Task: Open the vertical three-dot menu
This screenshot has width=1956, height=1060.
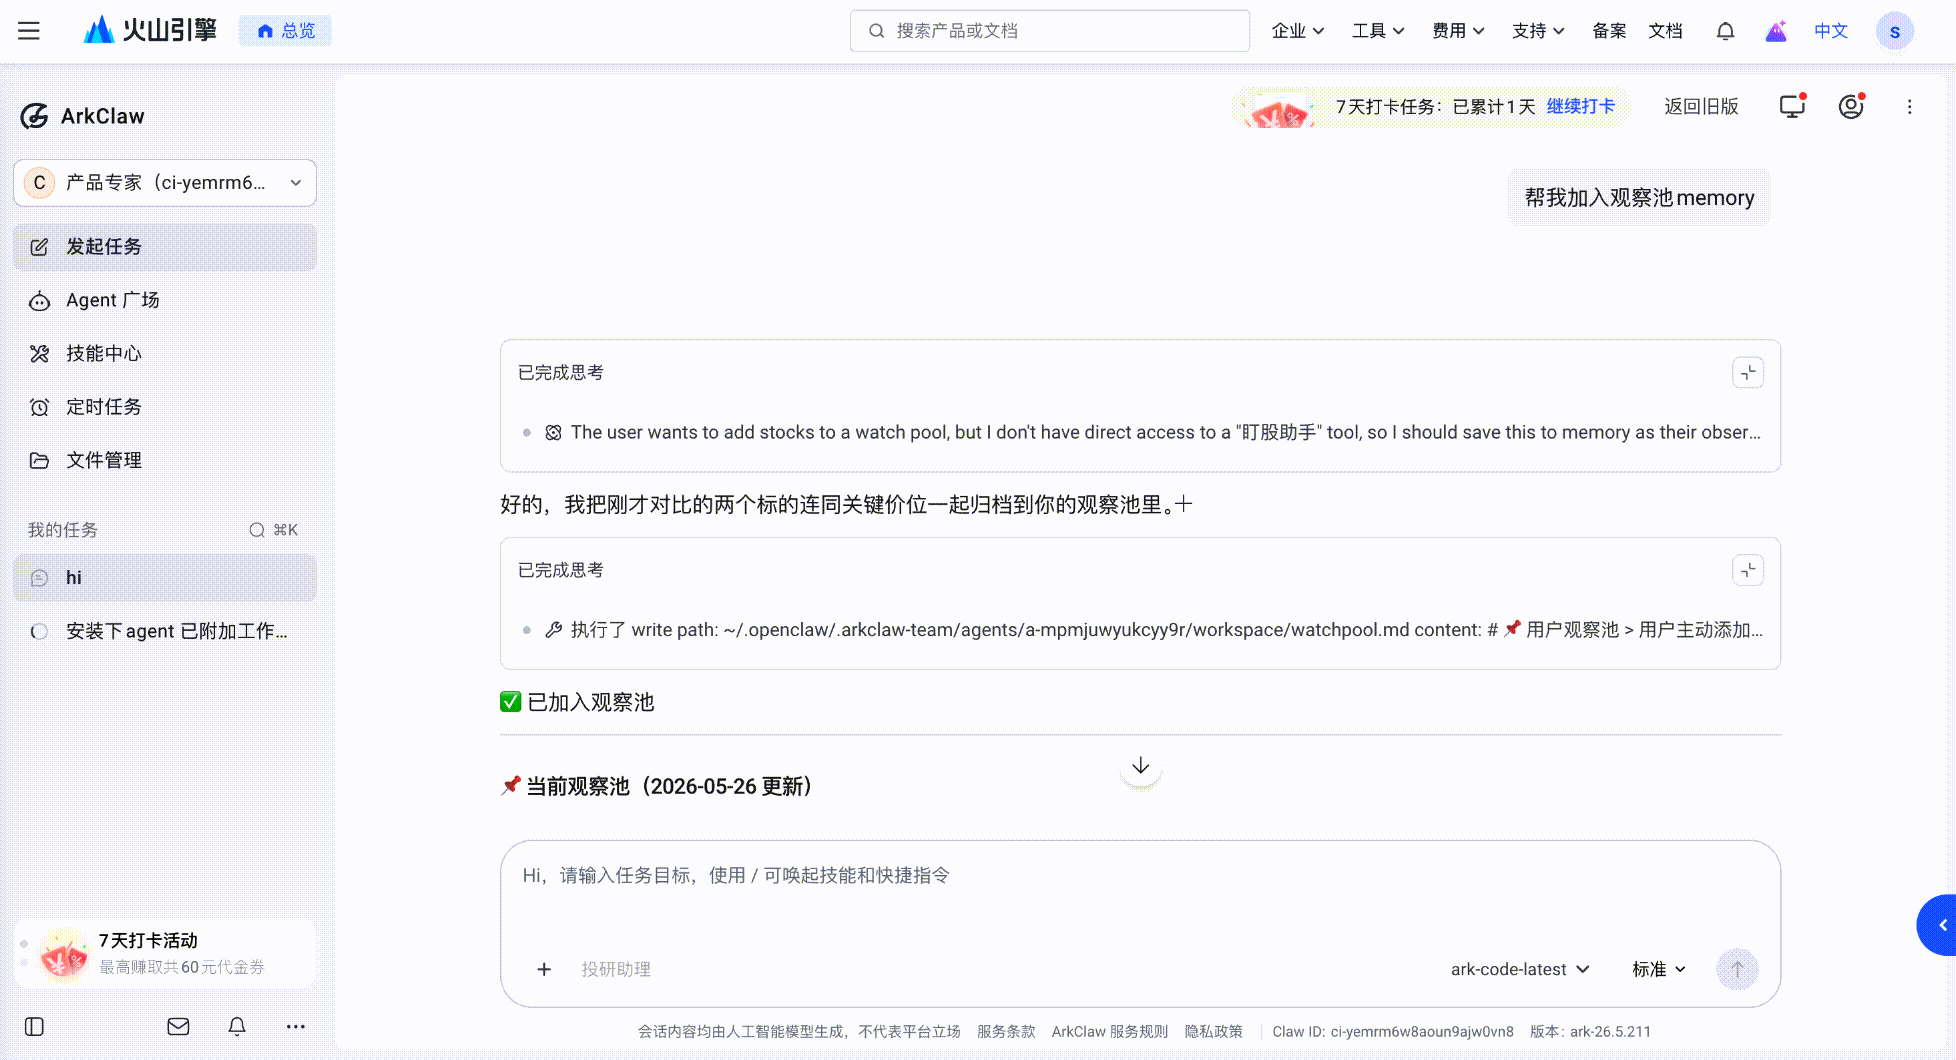Action: [x=1909, y=106]
